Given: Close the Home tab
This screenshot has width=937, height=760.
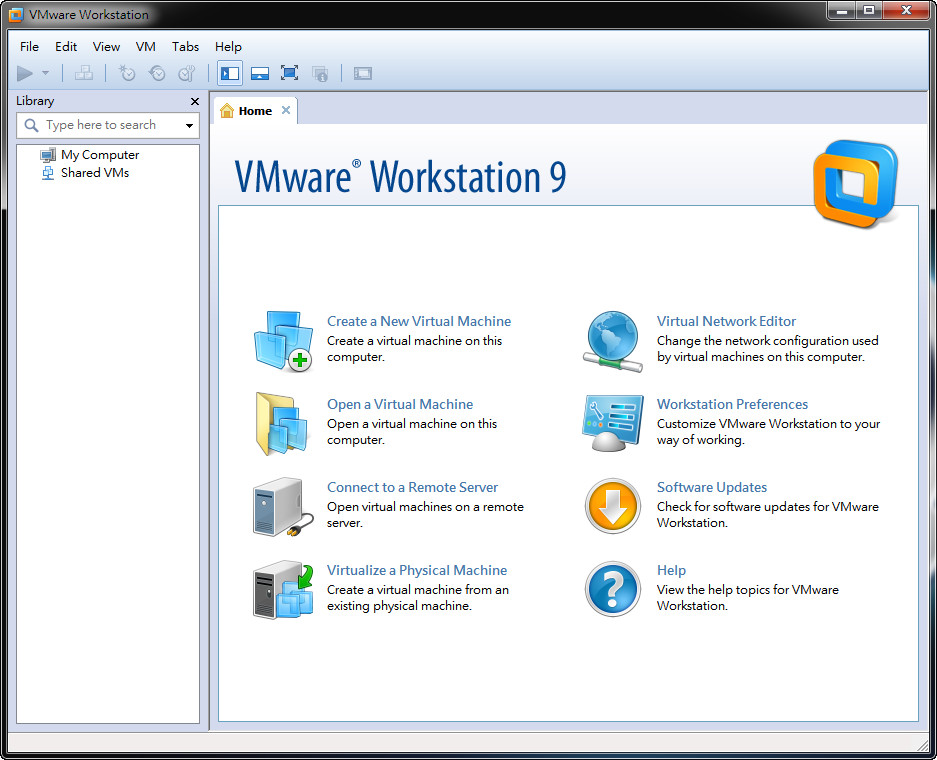Looking at the screenshot, I should click(x=286, y=110).
